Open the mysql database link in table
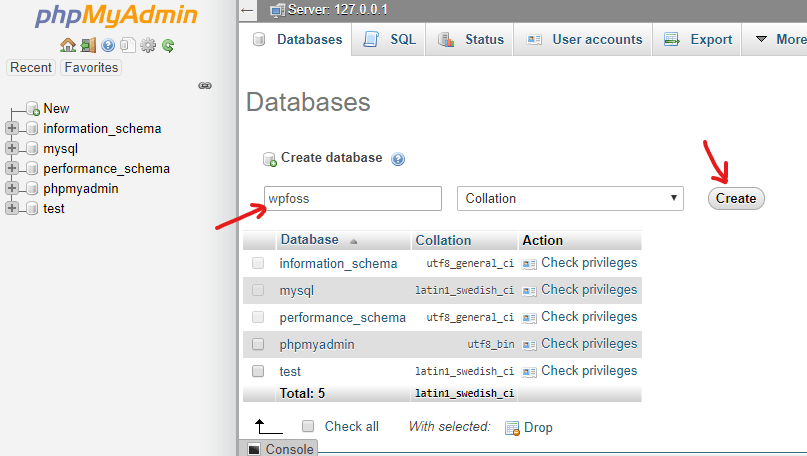The image size is (807, 456). point(296,291)
